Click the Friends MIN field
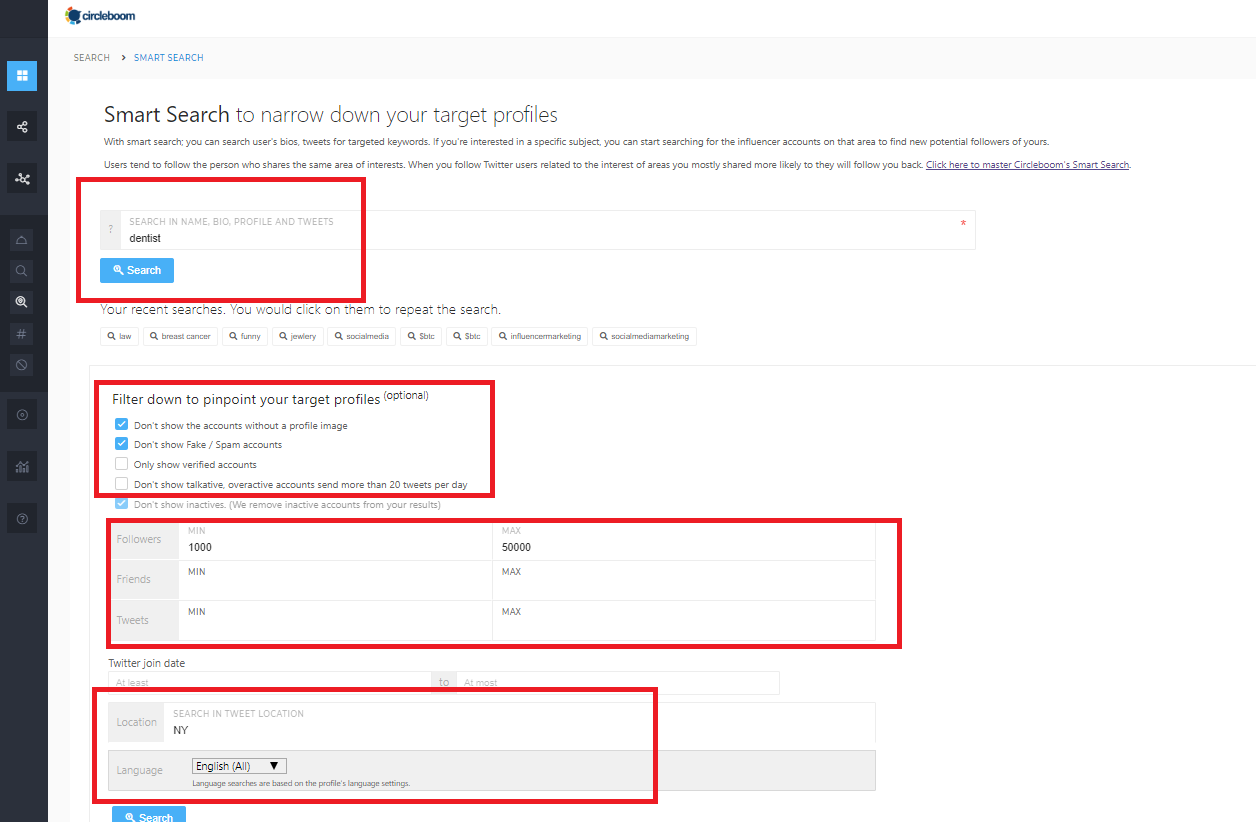This screenshot has width=1256, height=822. [336, 580]
